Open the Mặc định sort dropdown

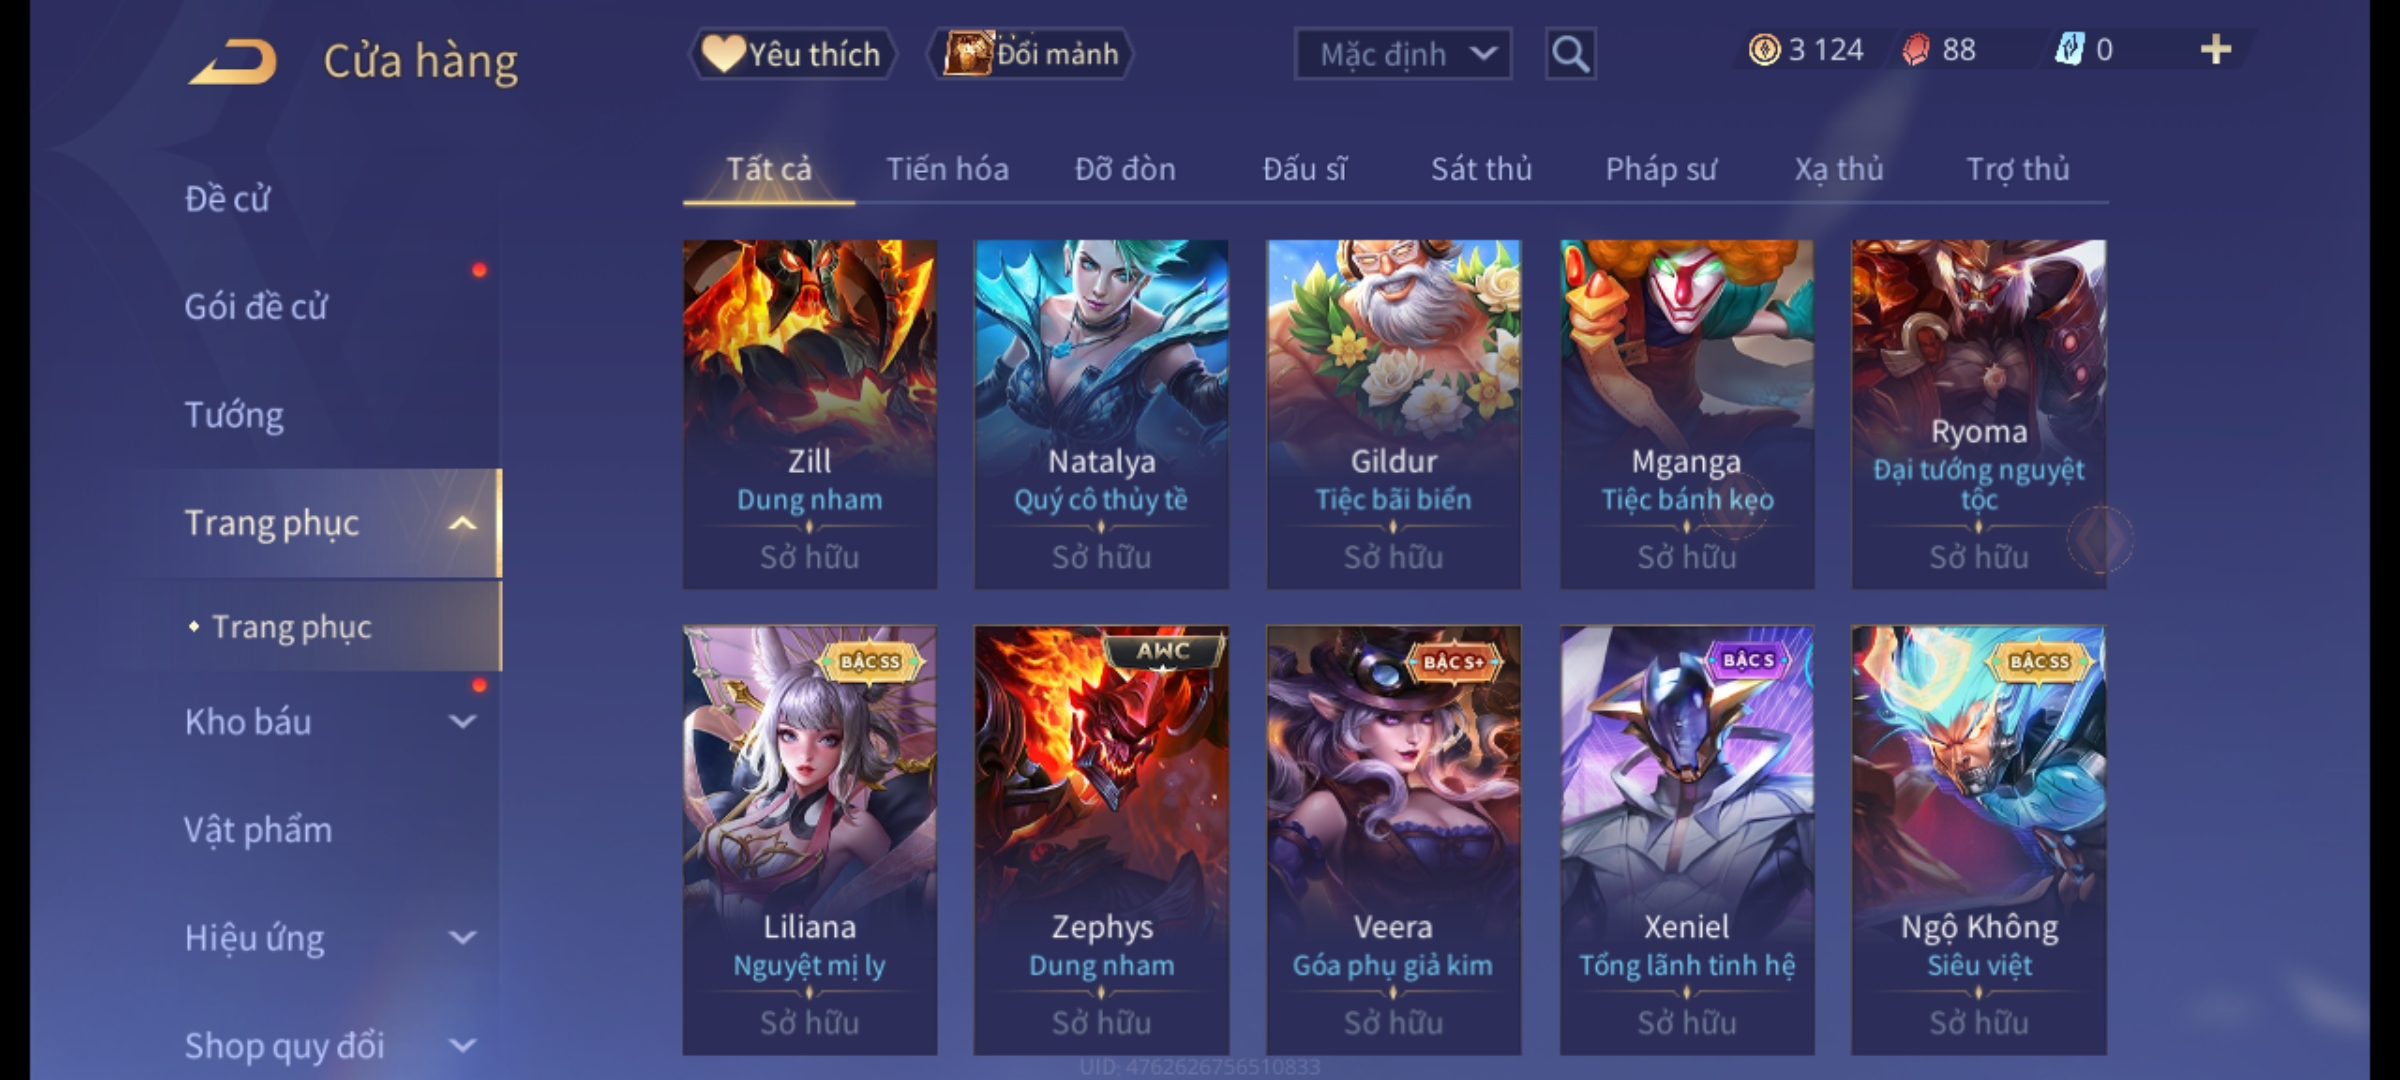[x=1402, y=54]
